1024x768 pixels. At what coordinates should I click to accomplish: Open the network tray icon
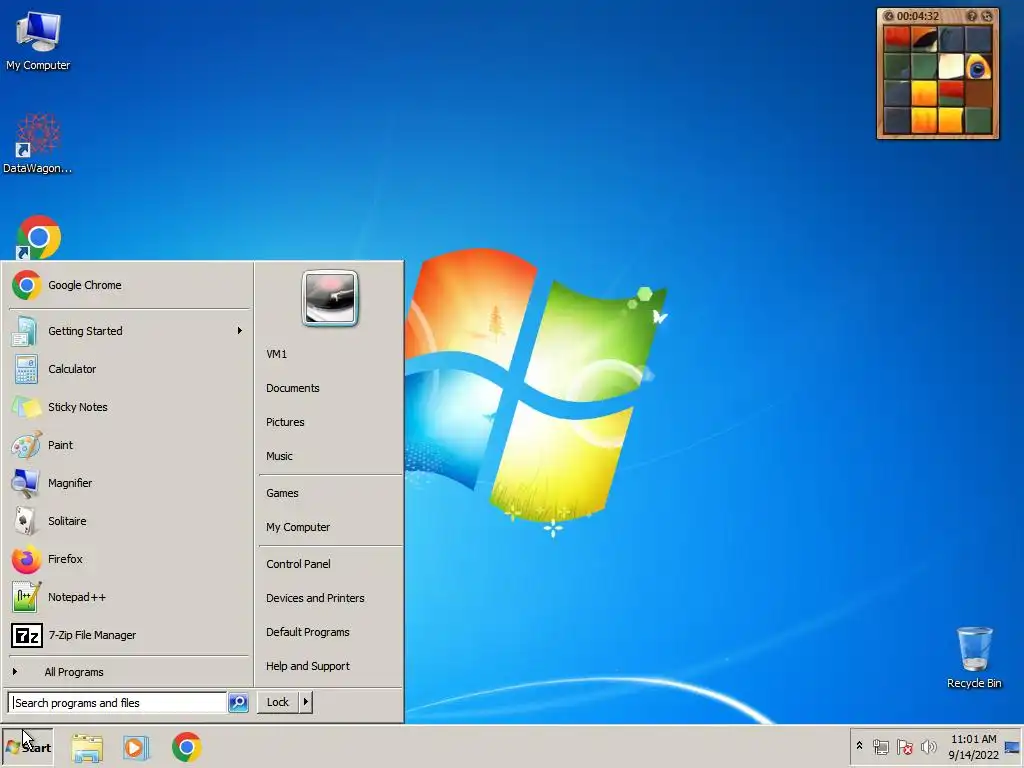(x=880, y=747)
